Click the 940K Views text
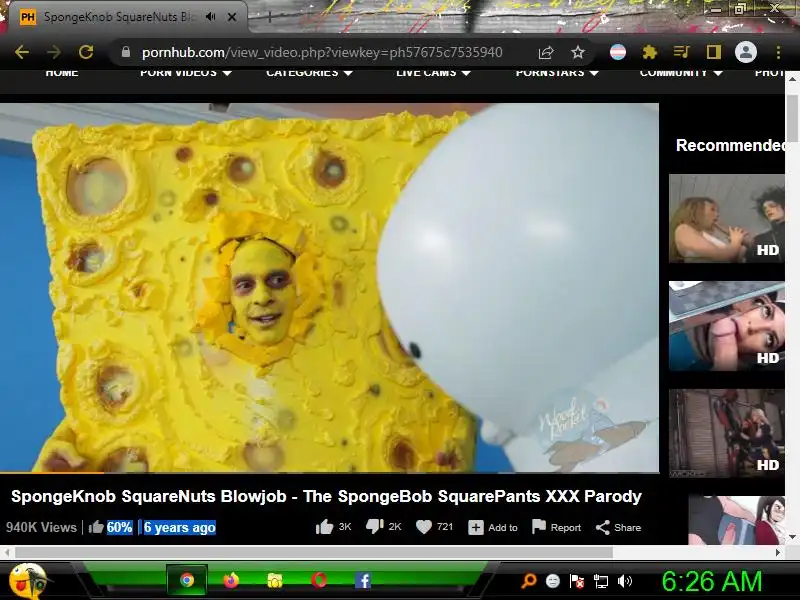The height and width of the screenshot is (600, 800). coord(41,527)
